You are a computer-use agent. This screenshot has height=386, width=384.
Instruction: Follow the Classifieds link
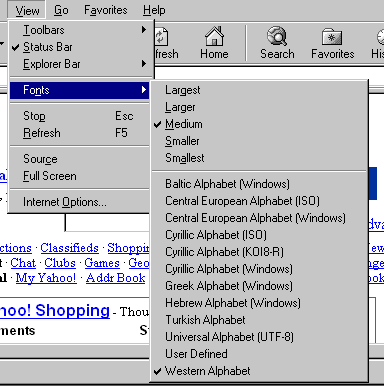69,248
